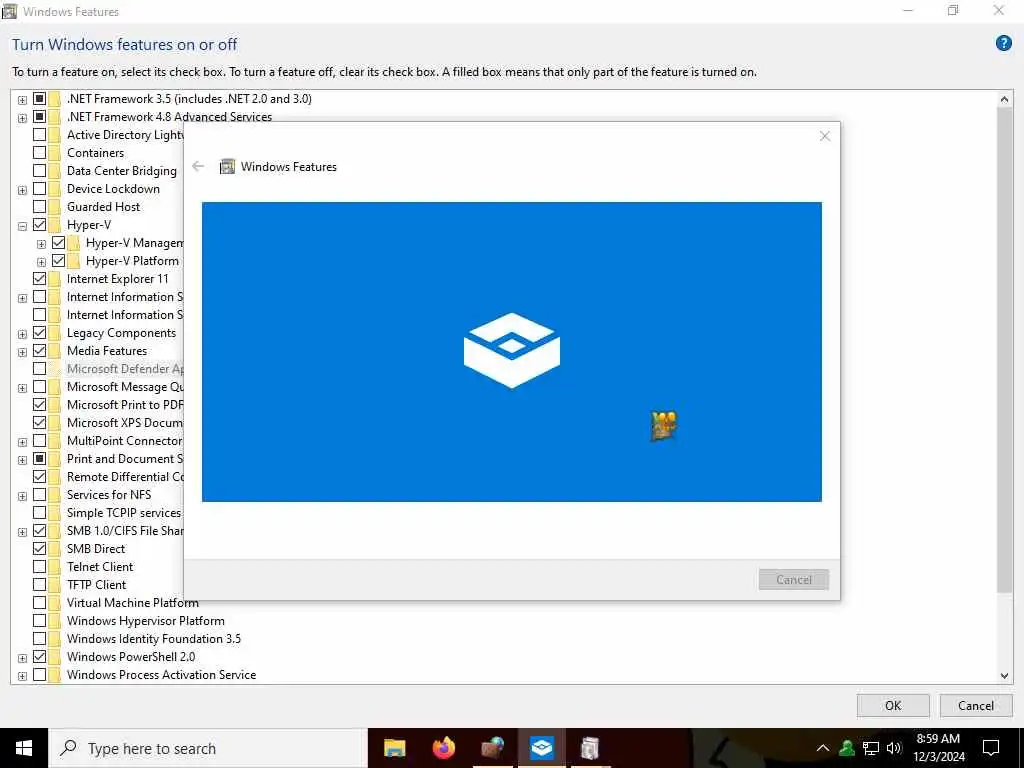Screen dimensions: 1024x768
Task: Click the feature list scroll up arrow
Action: click(1004, 99)
